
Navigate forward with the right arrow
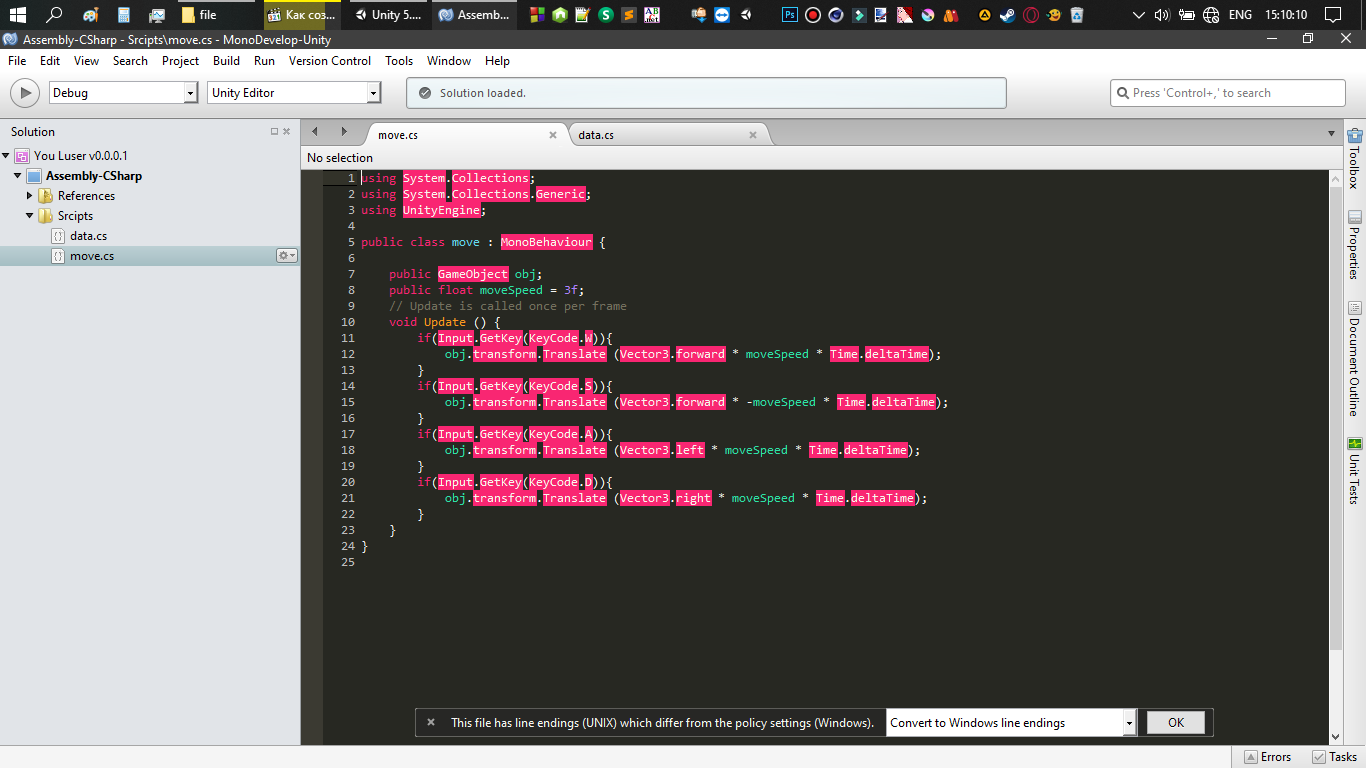point(344,132)
